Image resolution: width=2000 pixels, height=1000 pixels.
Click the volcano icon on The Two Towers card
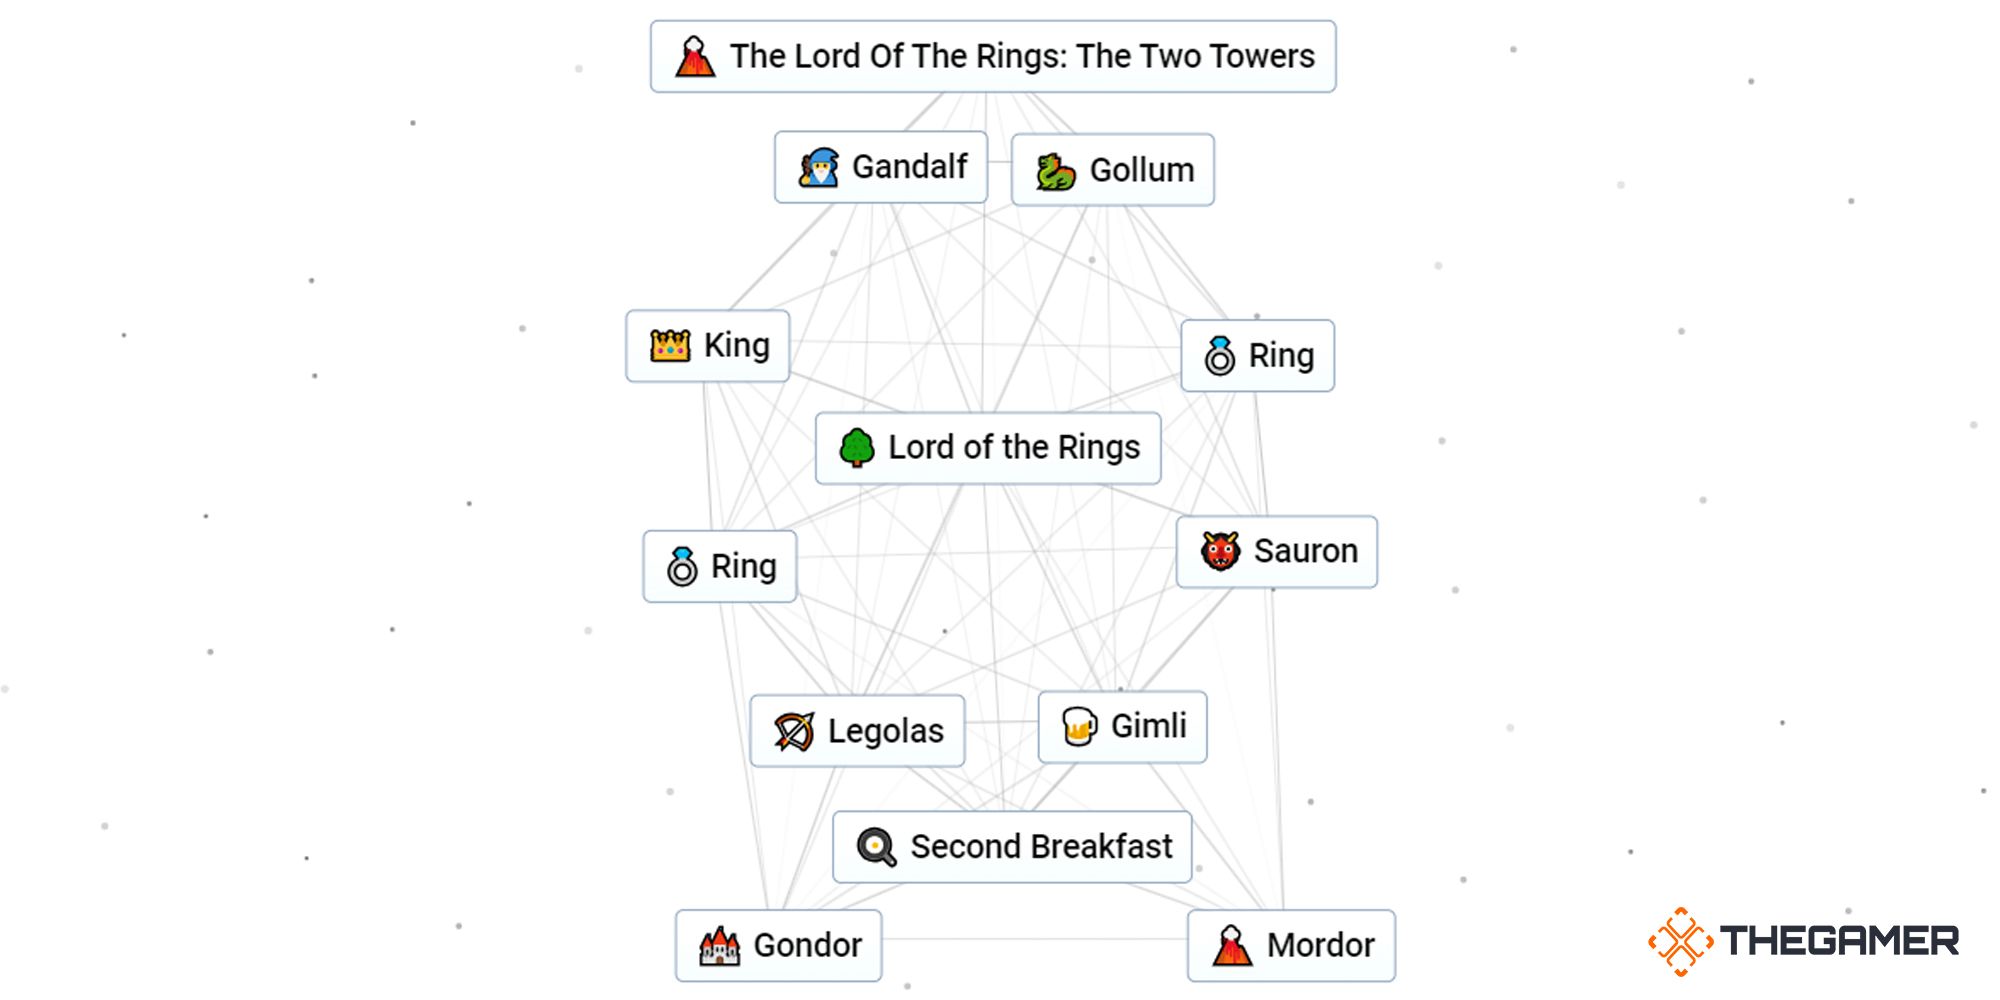(695, 57)
